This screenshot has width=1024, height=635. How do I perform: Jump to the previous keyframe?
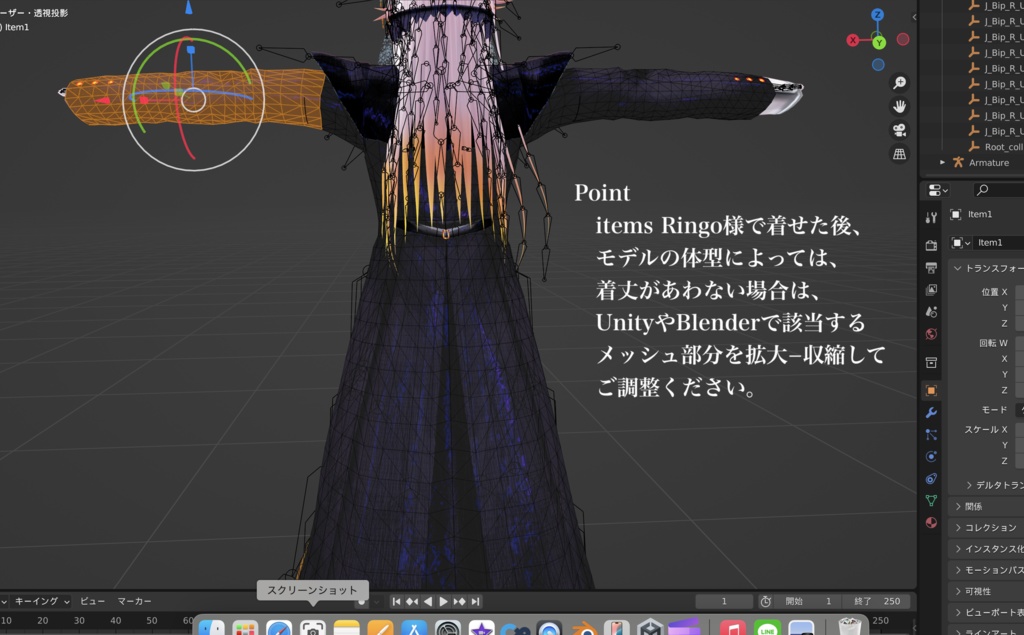click(x=412, y=601)
